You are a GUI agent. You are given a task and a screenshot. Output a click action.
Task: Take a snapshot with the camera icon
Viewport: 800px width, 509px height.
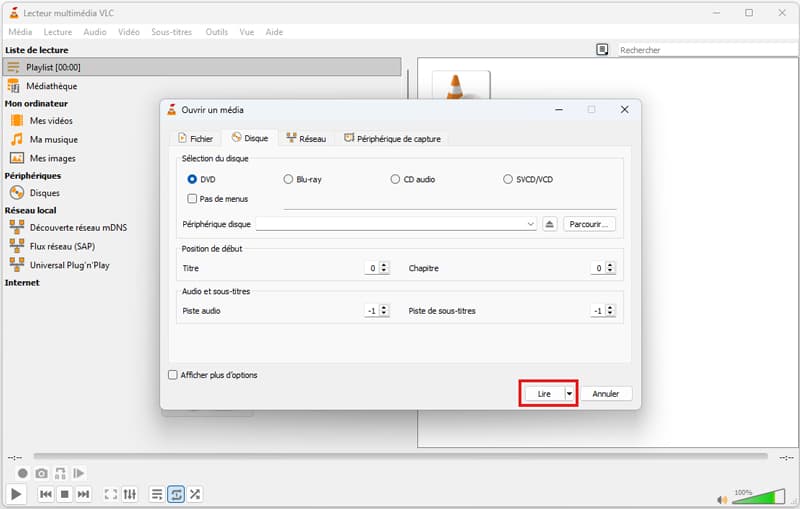coord(41,473)
